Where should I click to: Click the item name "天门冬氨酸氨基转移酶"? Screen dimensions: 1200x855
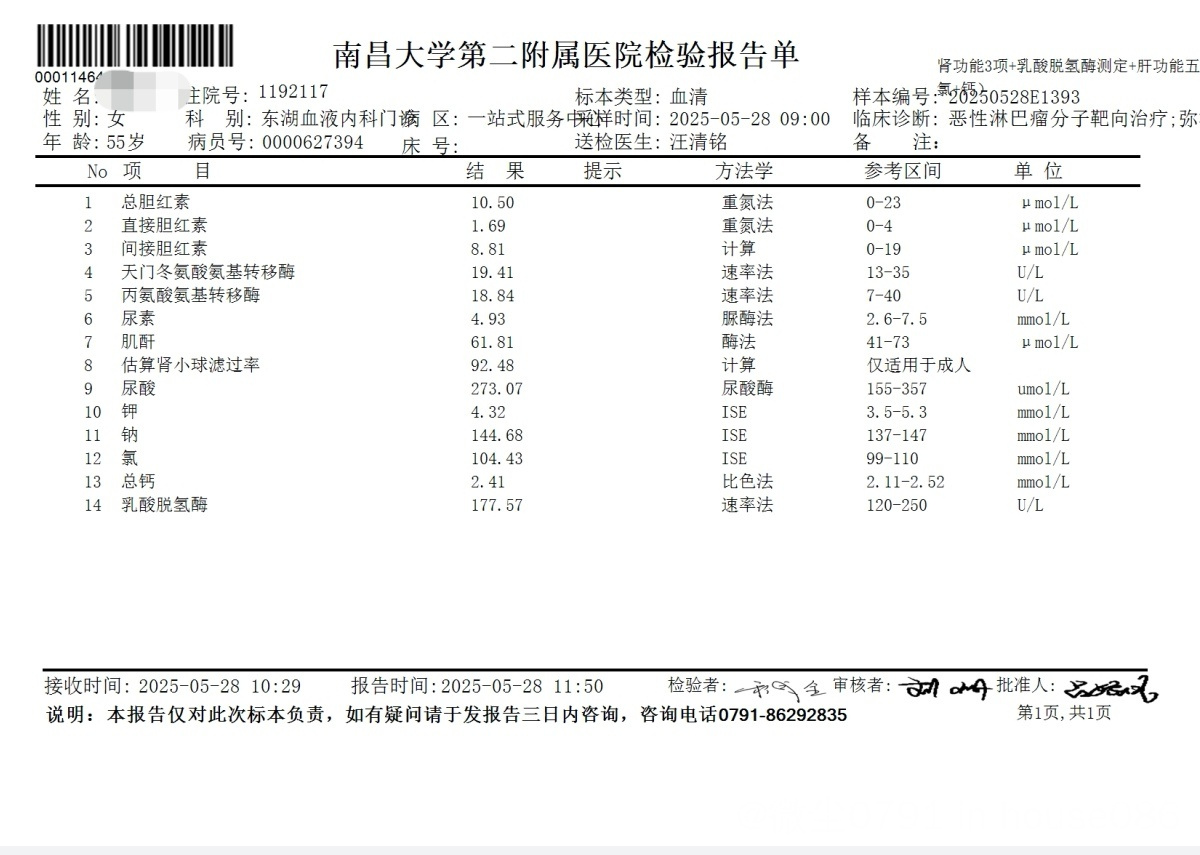click(208, 272)
